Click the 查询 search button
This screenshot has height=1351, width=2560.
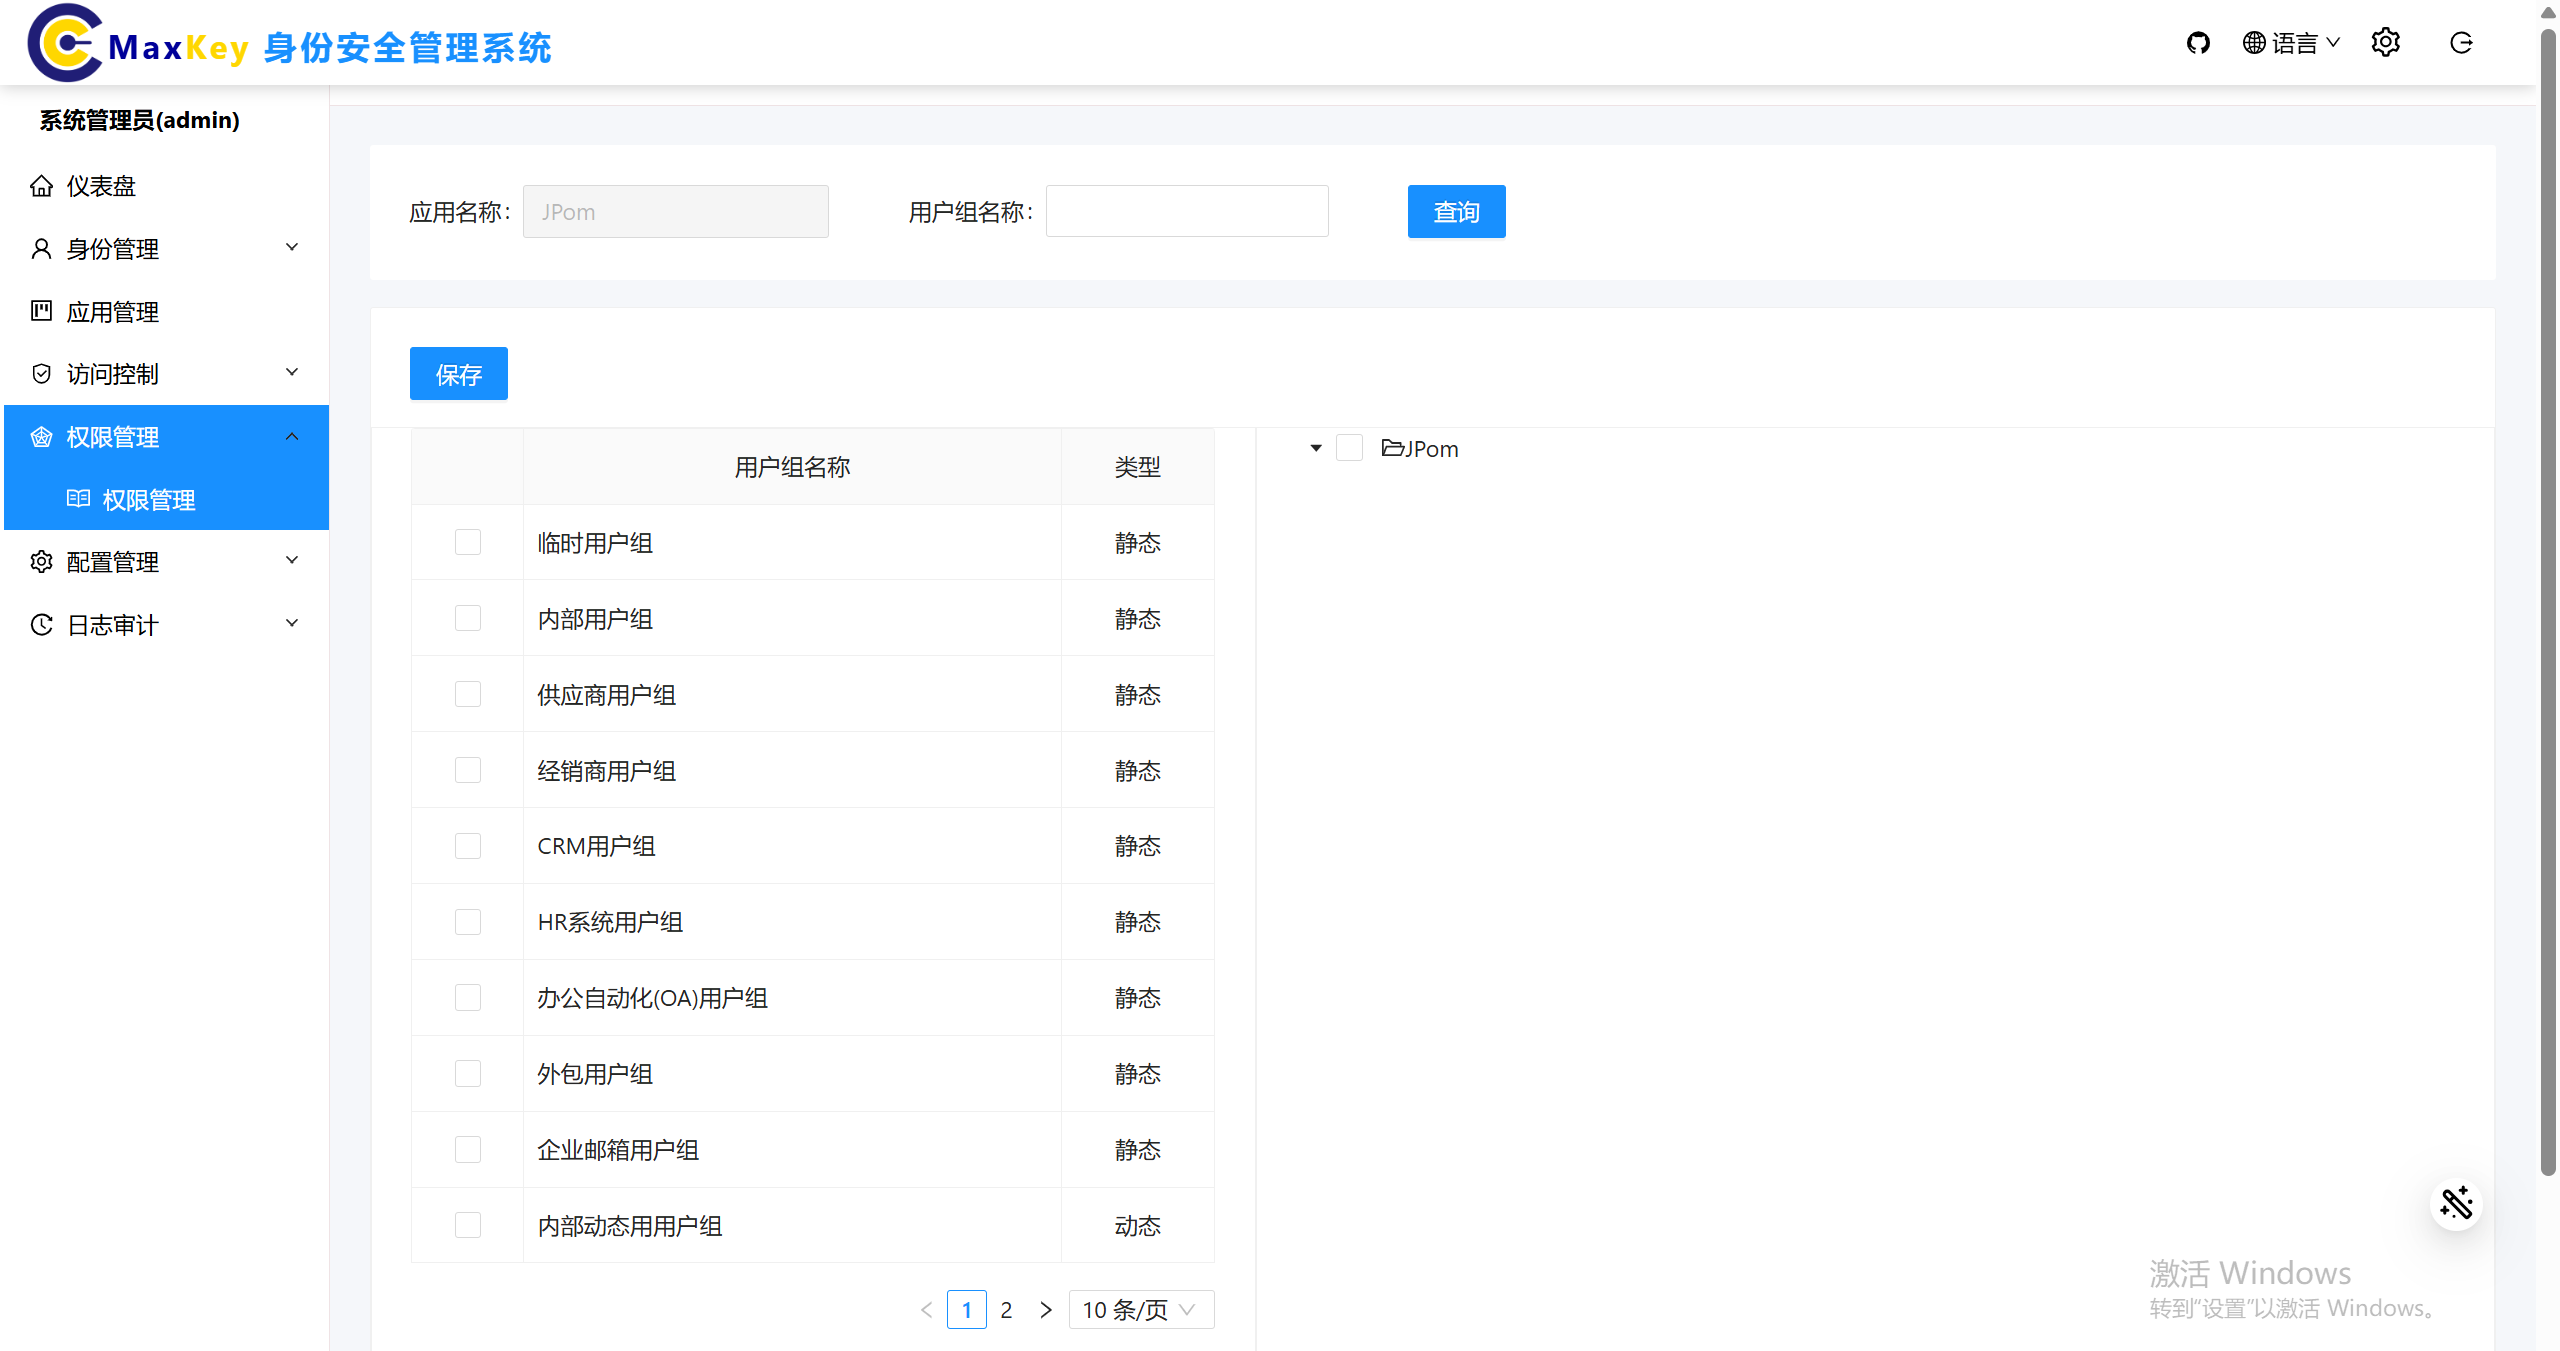[x=1456, y=211]
